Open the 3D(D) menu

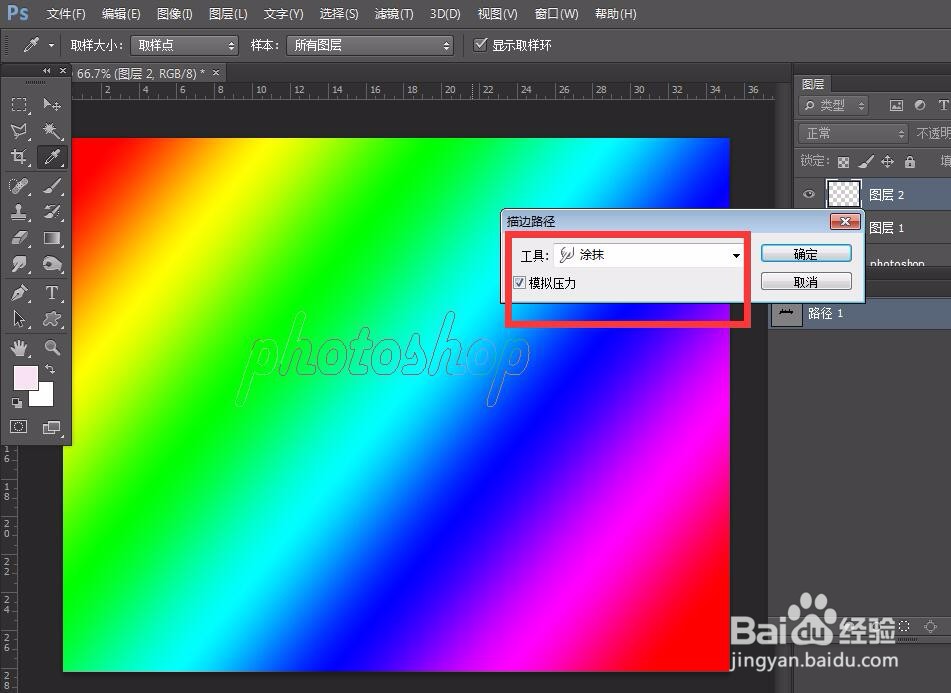coord(445,13)
